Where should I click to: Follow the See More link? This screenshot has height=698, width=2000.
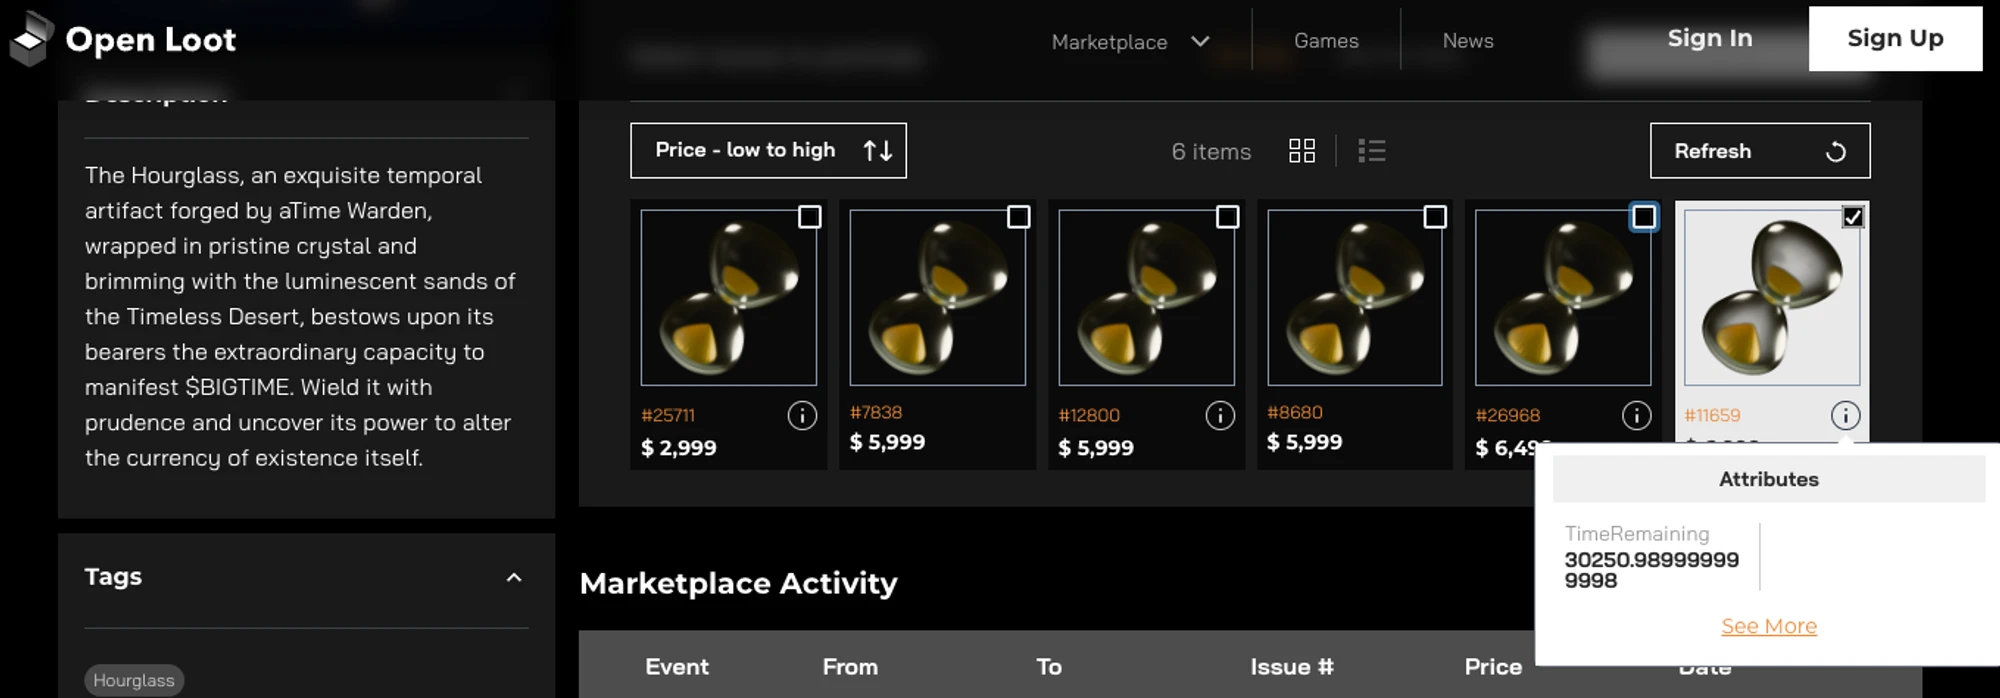point(1768,626)
